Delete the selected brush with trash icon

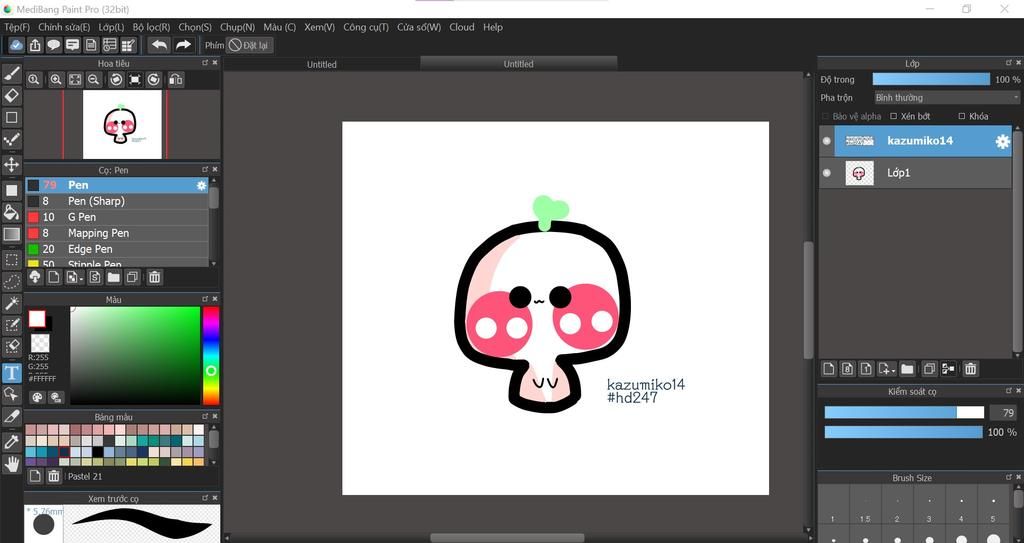pos(154,278)
